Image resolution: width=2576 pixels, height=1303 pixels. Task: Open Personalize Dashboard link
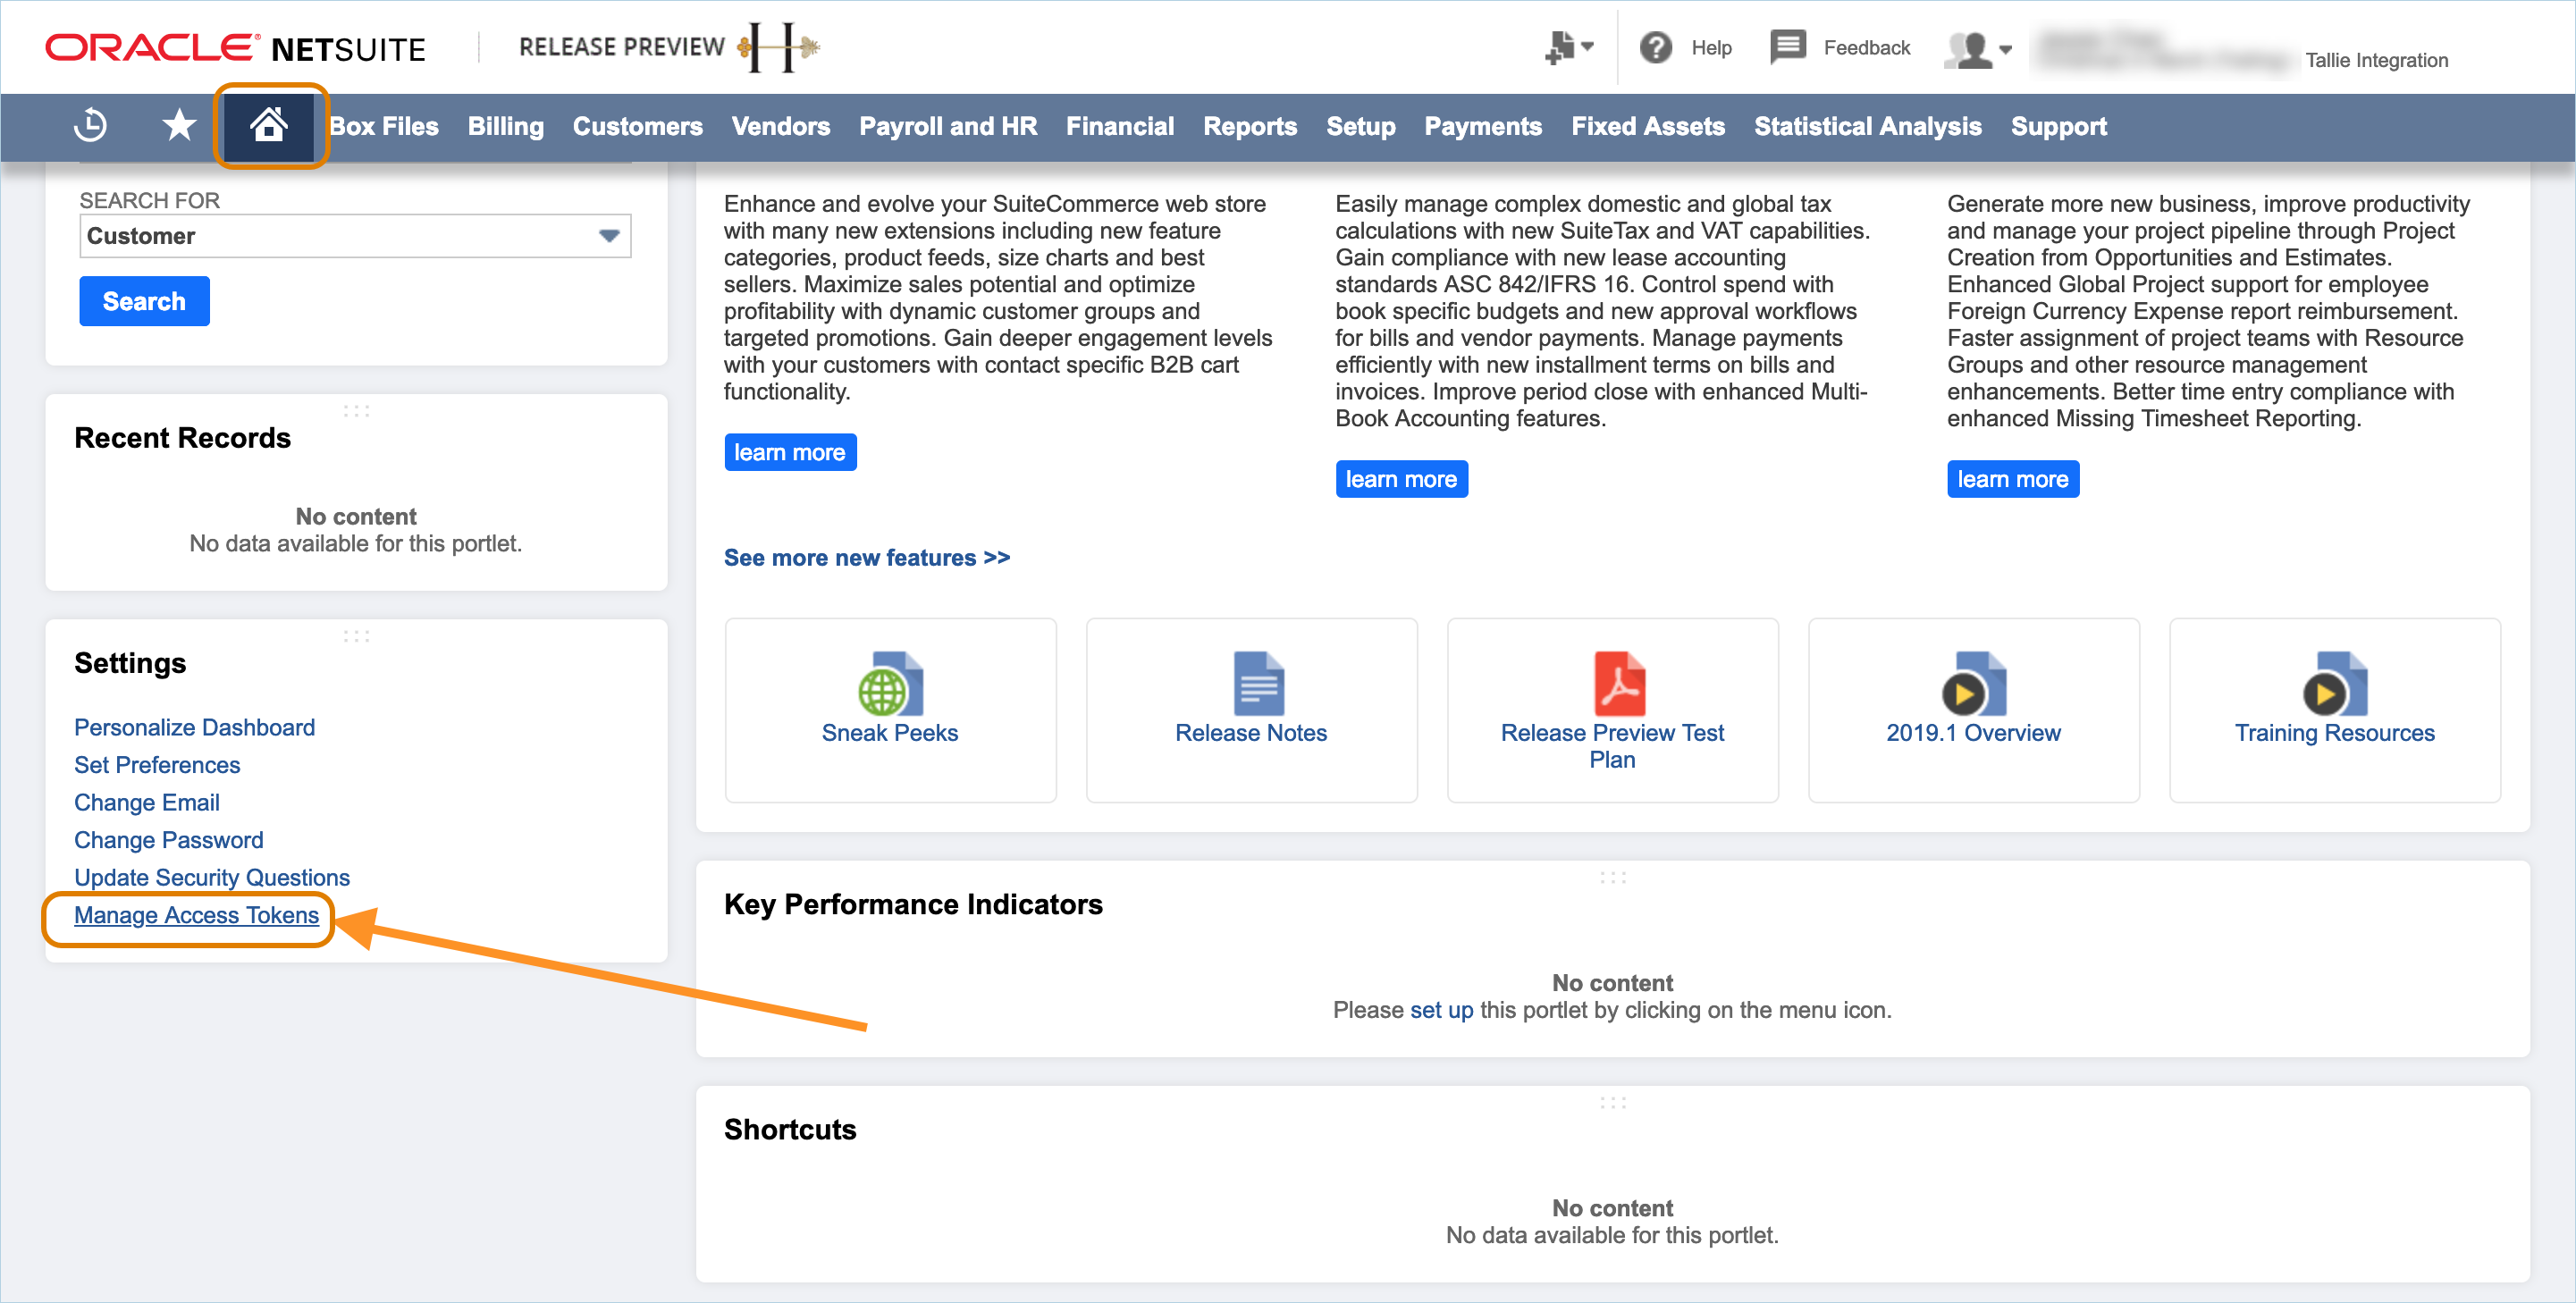(194, 727)
